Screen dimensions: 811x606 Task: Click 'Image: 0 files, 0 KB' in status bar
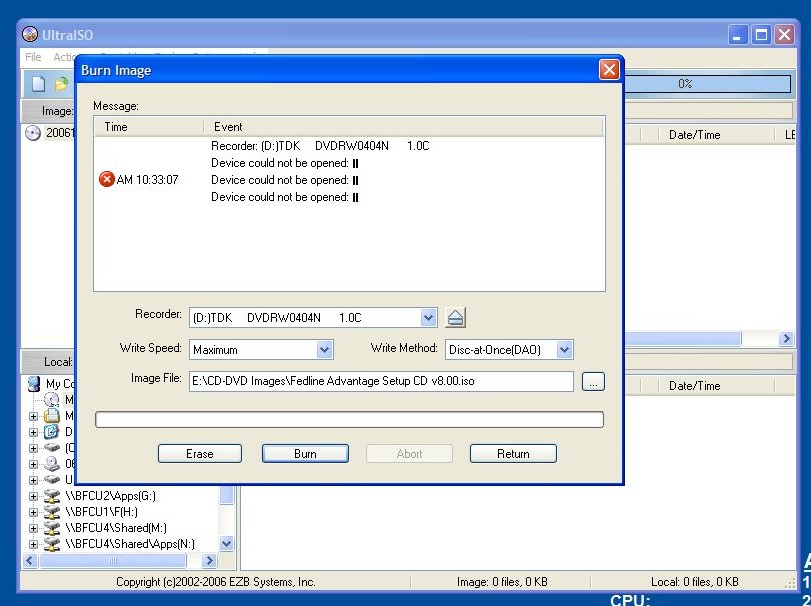tap(502, 582)
